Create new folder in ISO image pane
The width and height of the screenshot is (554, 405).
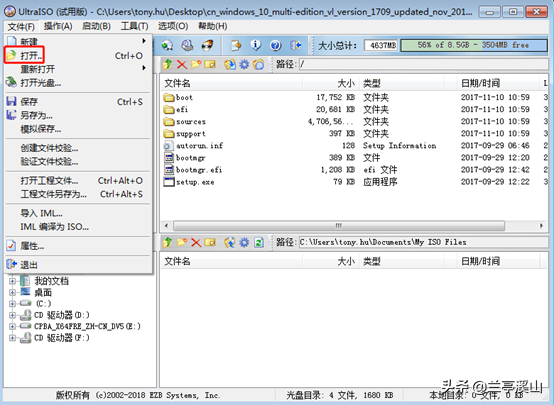click(196, 64)
